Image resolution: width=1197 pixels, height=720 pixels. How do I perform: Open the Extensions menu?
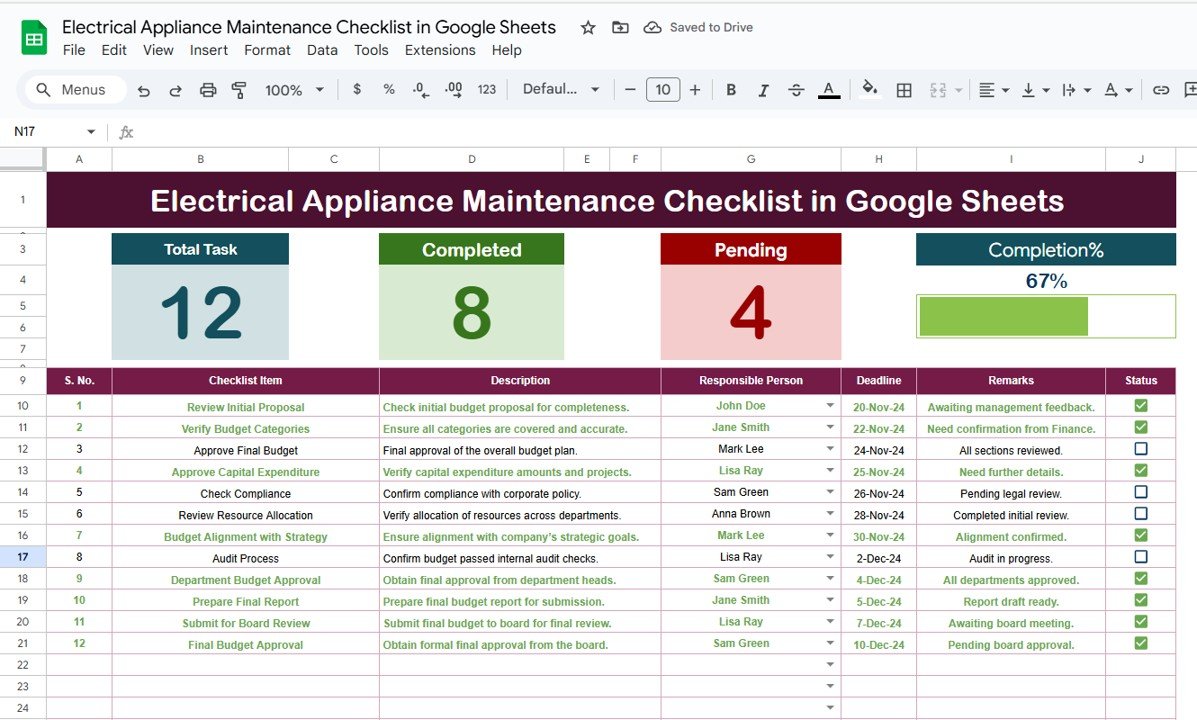tap(440, 50)
